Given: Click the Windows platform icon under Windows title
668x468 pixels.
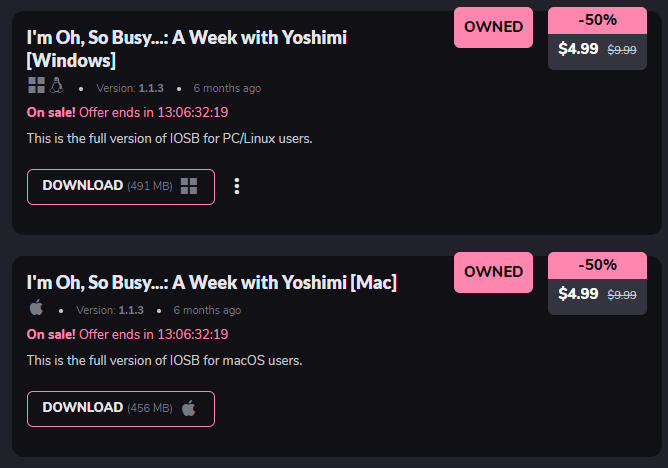Looking at the screenshot, I should [37, 87].
